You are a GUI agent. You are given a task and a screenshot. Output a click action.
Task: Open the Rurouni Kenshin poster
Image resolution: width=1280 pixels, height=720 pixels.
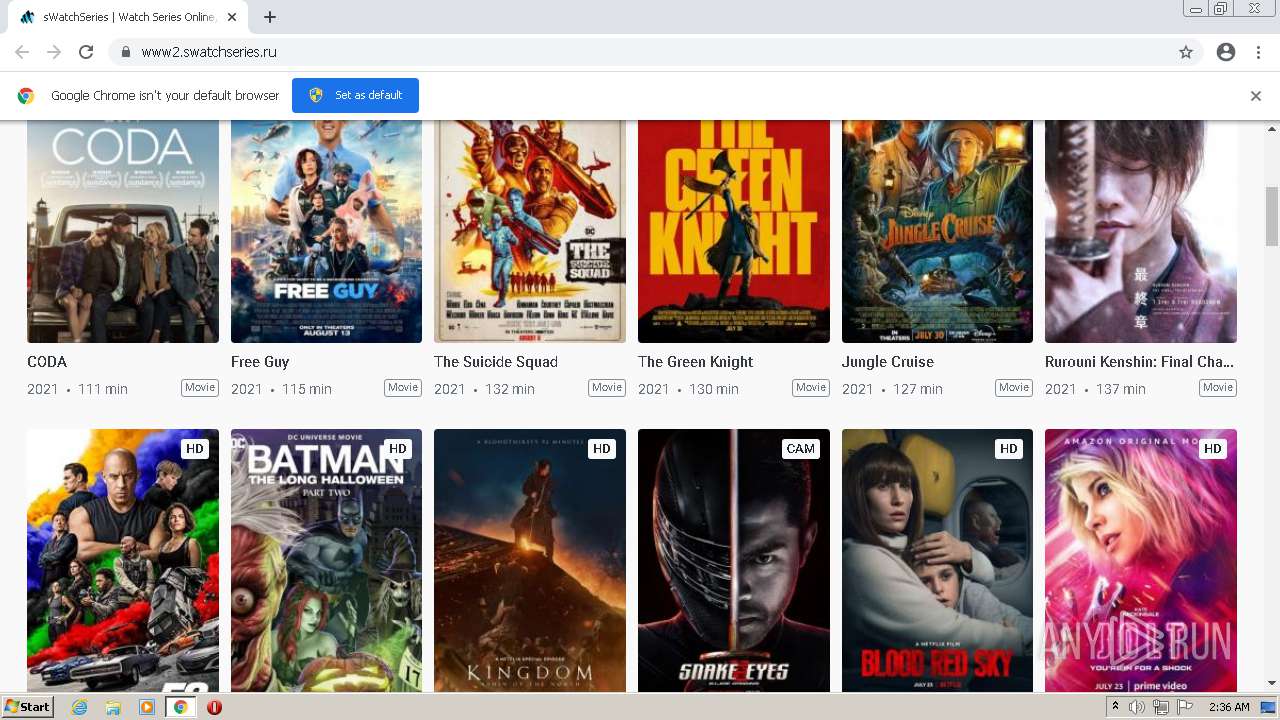pos(1141,231)
